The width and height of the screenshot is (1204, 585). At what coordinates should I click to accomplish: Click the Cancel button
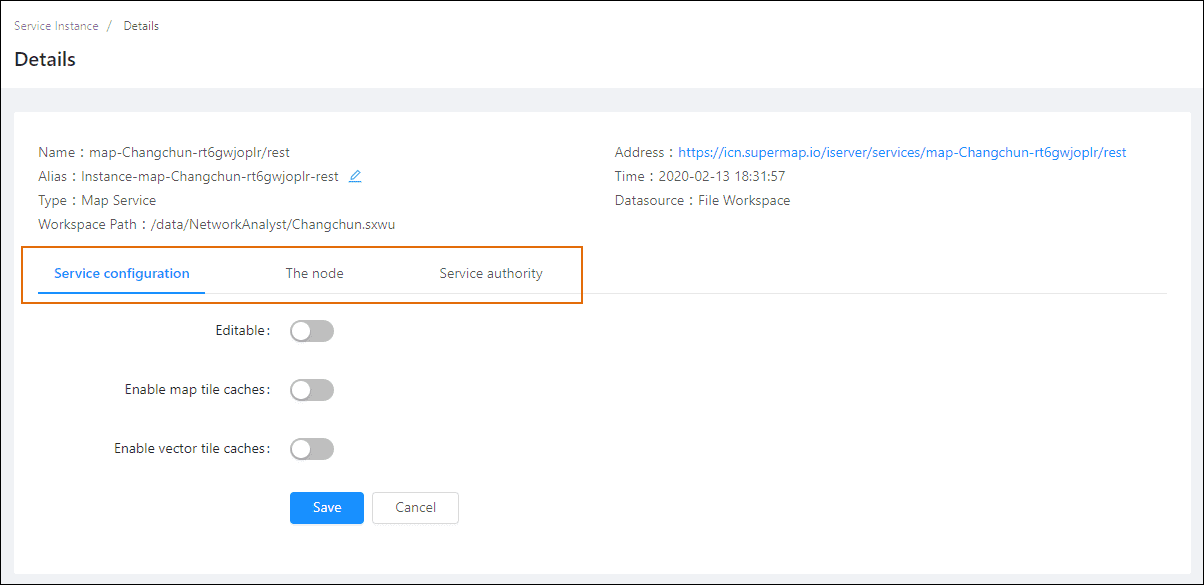coord(415,507)
